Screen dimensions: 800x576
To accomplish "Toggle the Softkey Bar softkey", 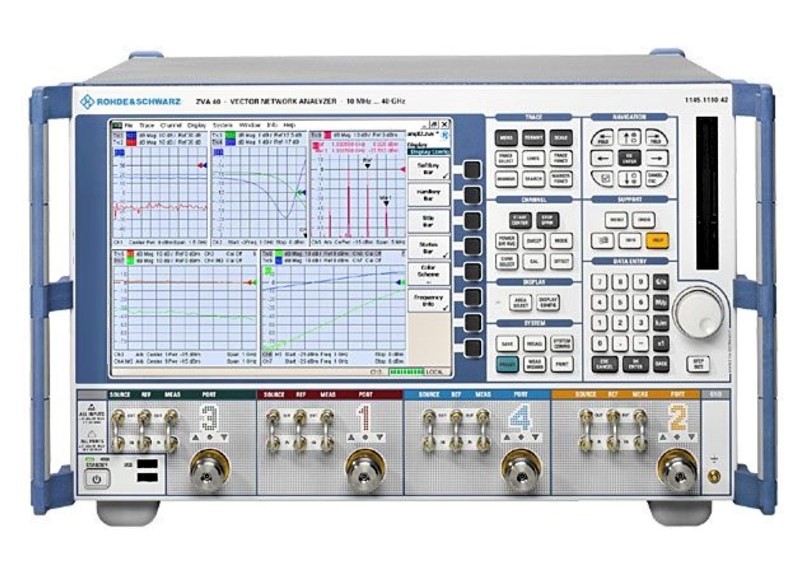I will 428,168.
